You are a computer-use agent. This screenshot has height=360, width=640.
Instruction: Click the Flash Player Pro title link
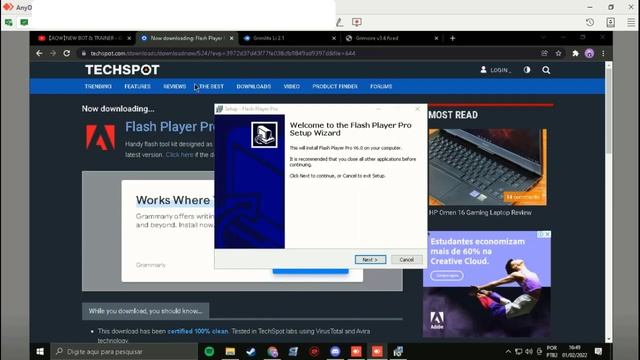coord(169,127)
